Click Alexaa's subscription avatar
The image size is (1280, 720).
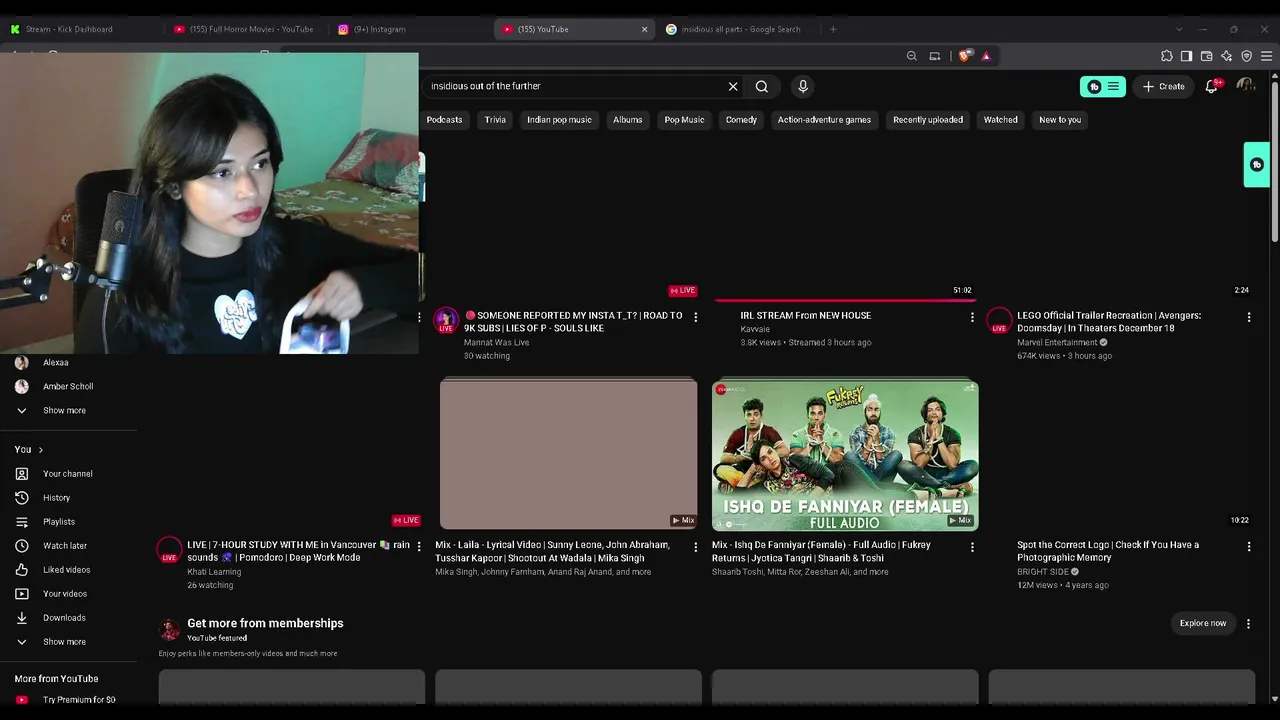tap(22, 363)
